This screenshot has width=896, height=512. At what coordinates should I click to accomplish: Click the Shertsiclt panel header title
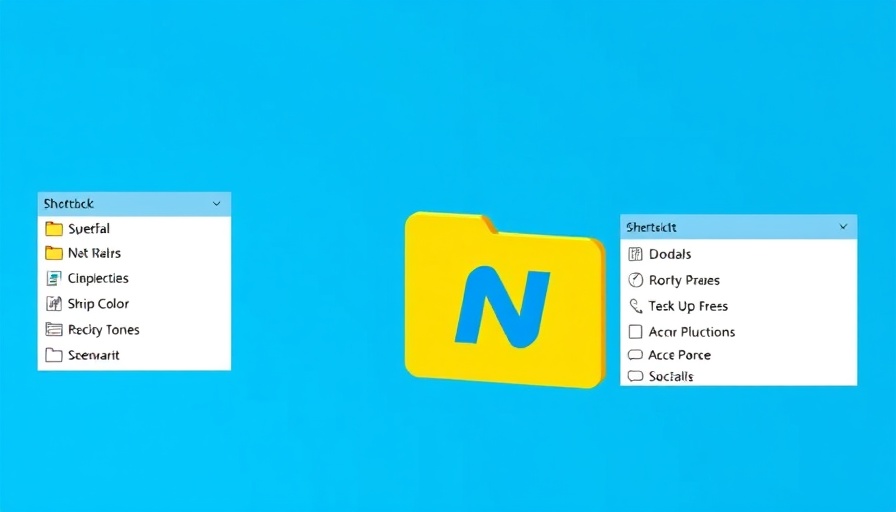651,227
